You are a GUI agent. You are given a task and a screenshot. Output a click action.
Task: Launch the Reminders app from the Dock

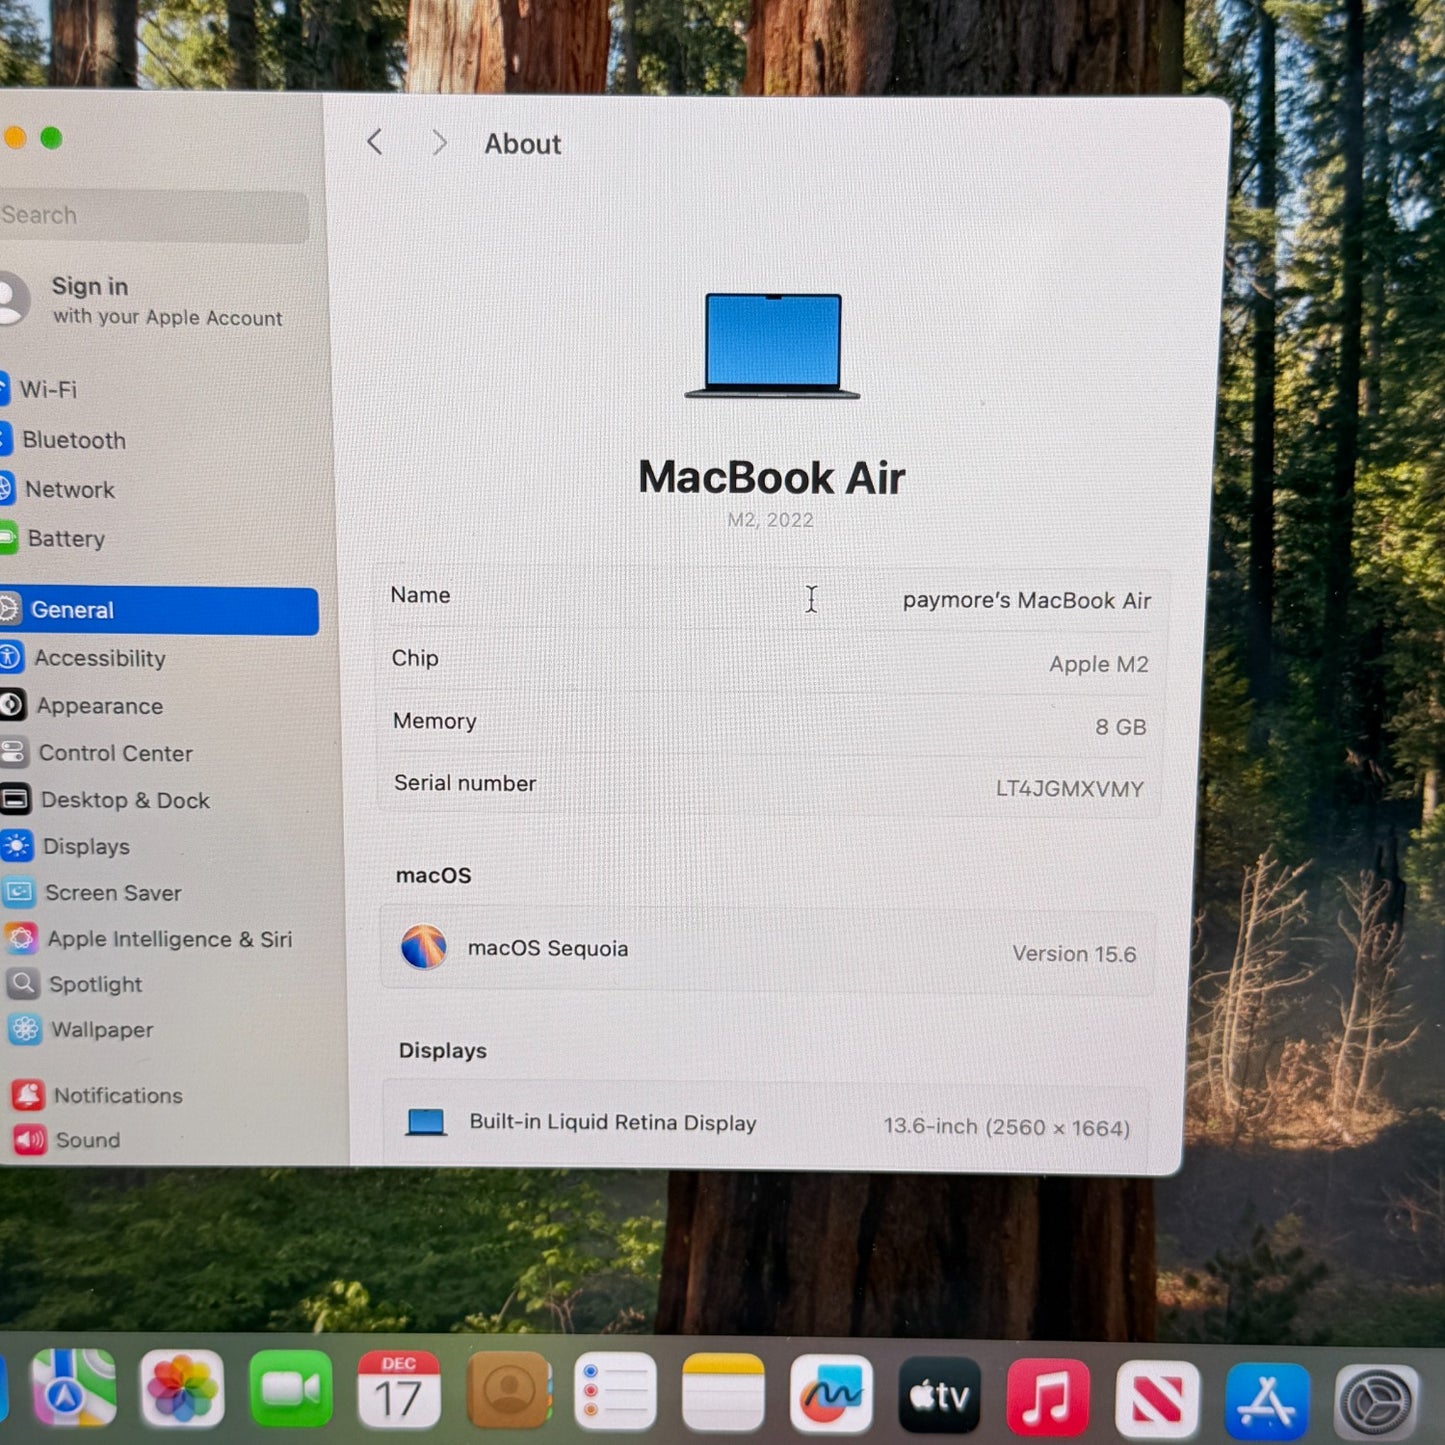tap(615, 1391)
